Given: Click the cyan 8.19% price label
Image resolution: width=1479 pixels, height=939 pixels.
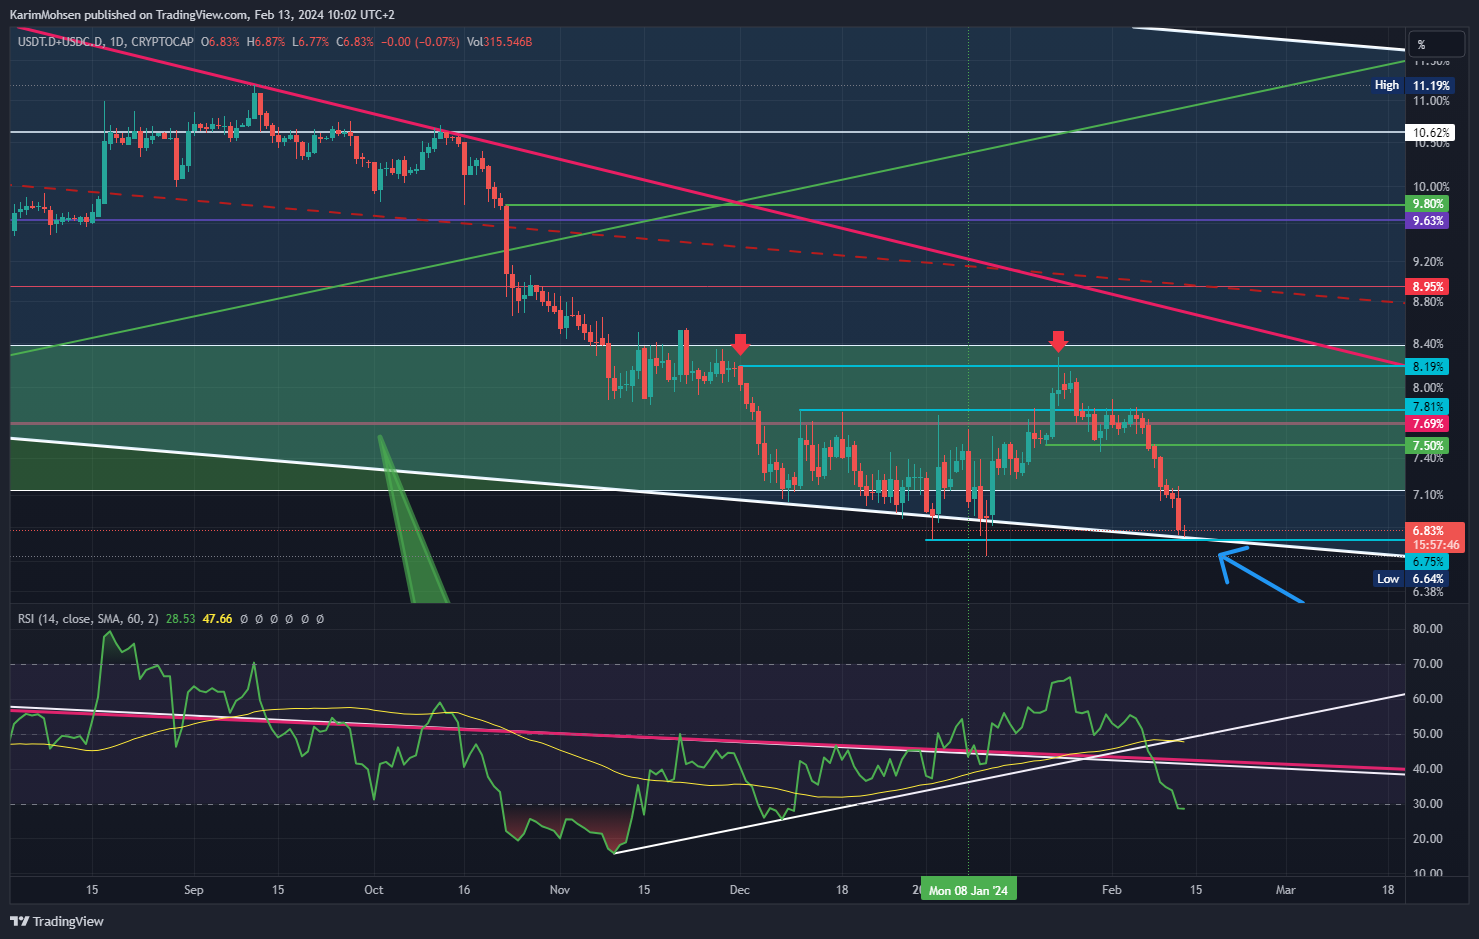Looking at the screenshot, I should pyautogui.click(x=1428, y=366).
